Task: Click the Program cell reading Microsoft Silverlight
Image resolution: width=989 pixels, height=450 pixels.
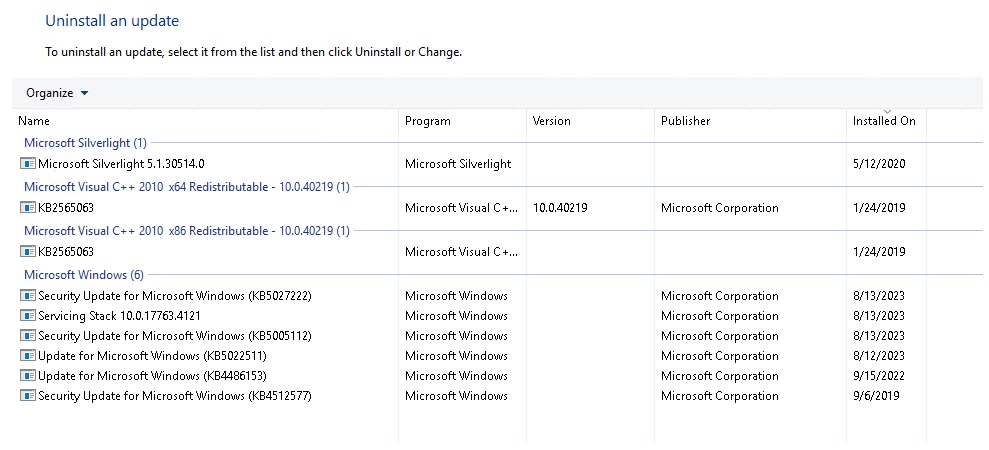Action: coord(458,164)
